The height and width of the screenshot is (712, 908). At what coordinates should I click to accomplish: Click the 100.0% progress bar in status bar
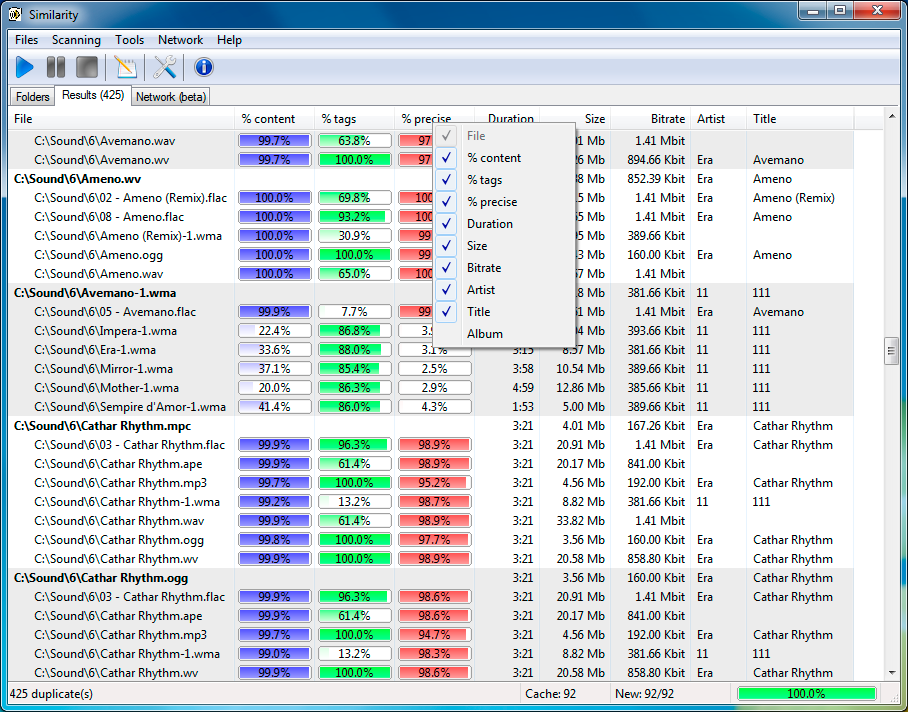[x=806, y=693]
